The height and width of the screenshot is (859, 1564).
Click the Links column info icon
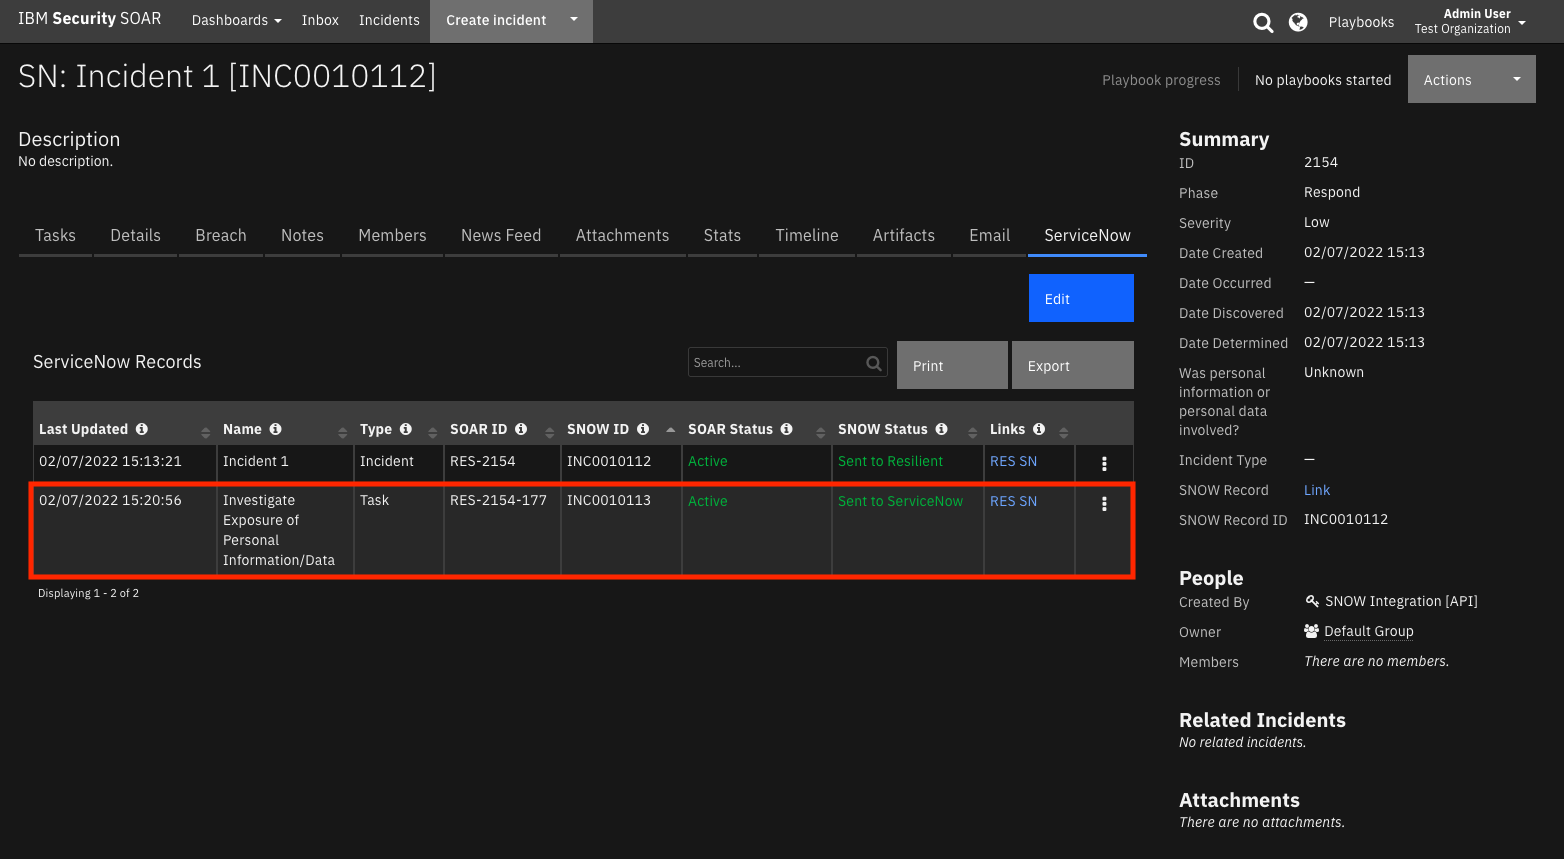pyautogui.click(x=1038, y=429)
